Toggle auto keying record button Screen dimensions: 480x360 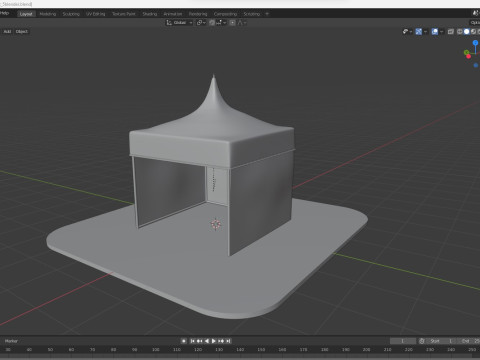(184, 341)
